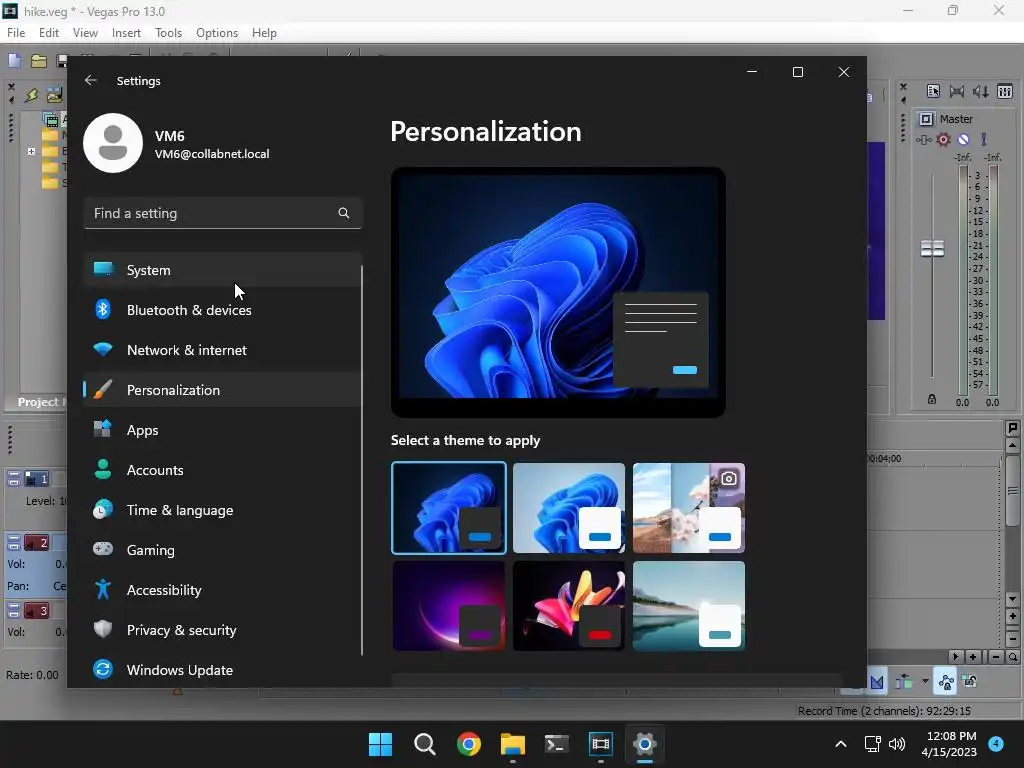
Task: Apply the purple Glow theme
Action: (x=449, y=605)
